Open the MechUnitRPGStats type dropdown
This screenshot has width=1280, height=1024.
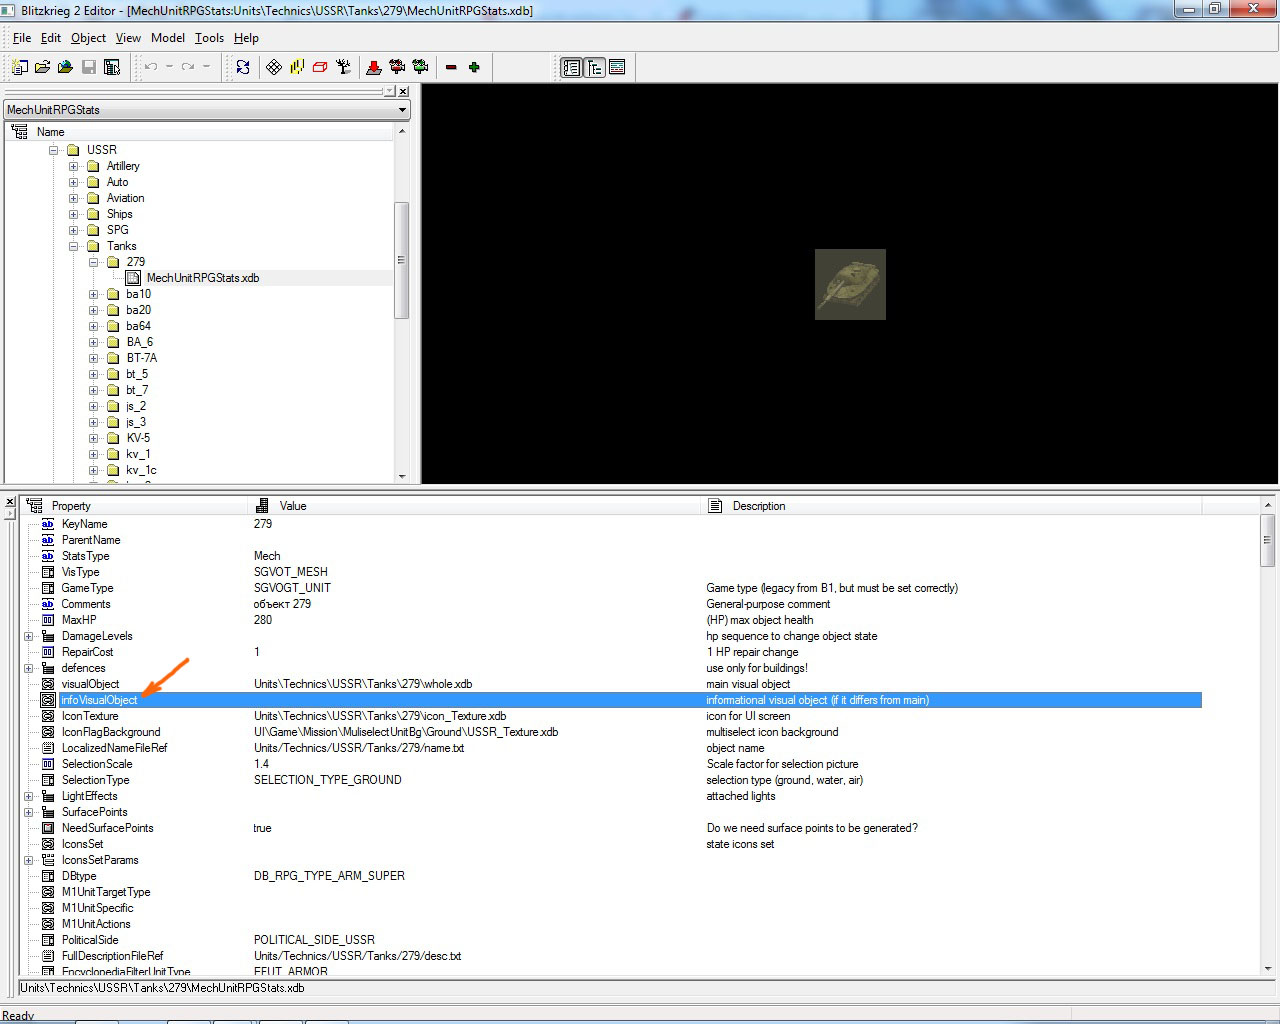pos(402,110)
